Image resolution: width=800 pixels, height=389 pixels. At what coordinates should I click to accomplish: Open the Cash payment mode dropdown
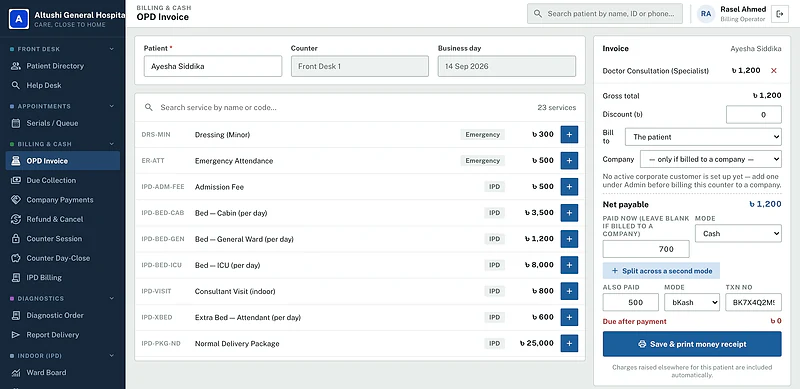738,233
